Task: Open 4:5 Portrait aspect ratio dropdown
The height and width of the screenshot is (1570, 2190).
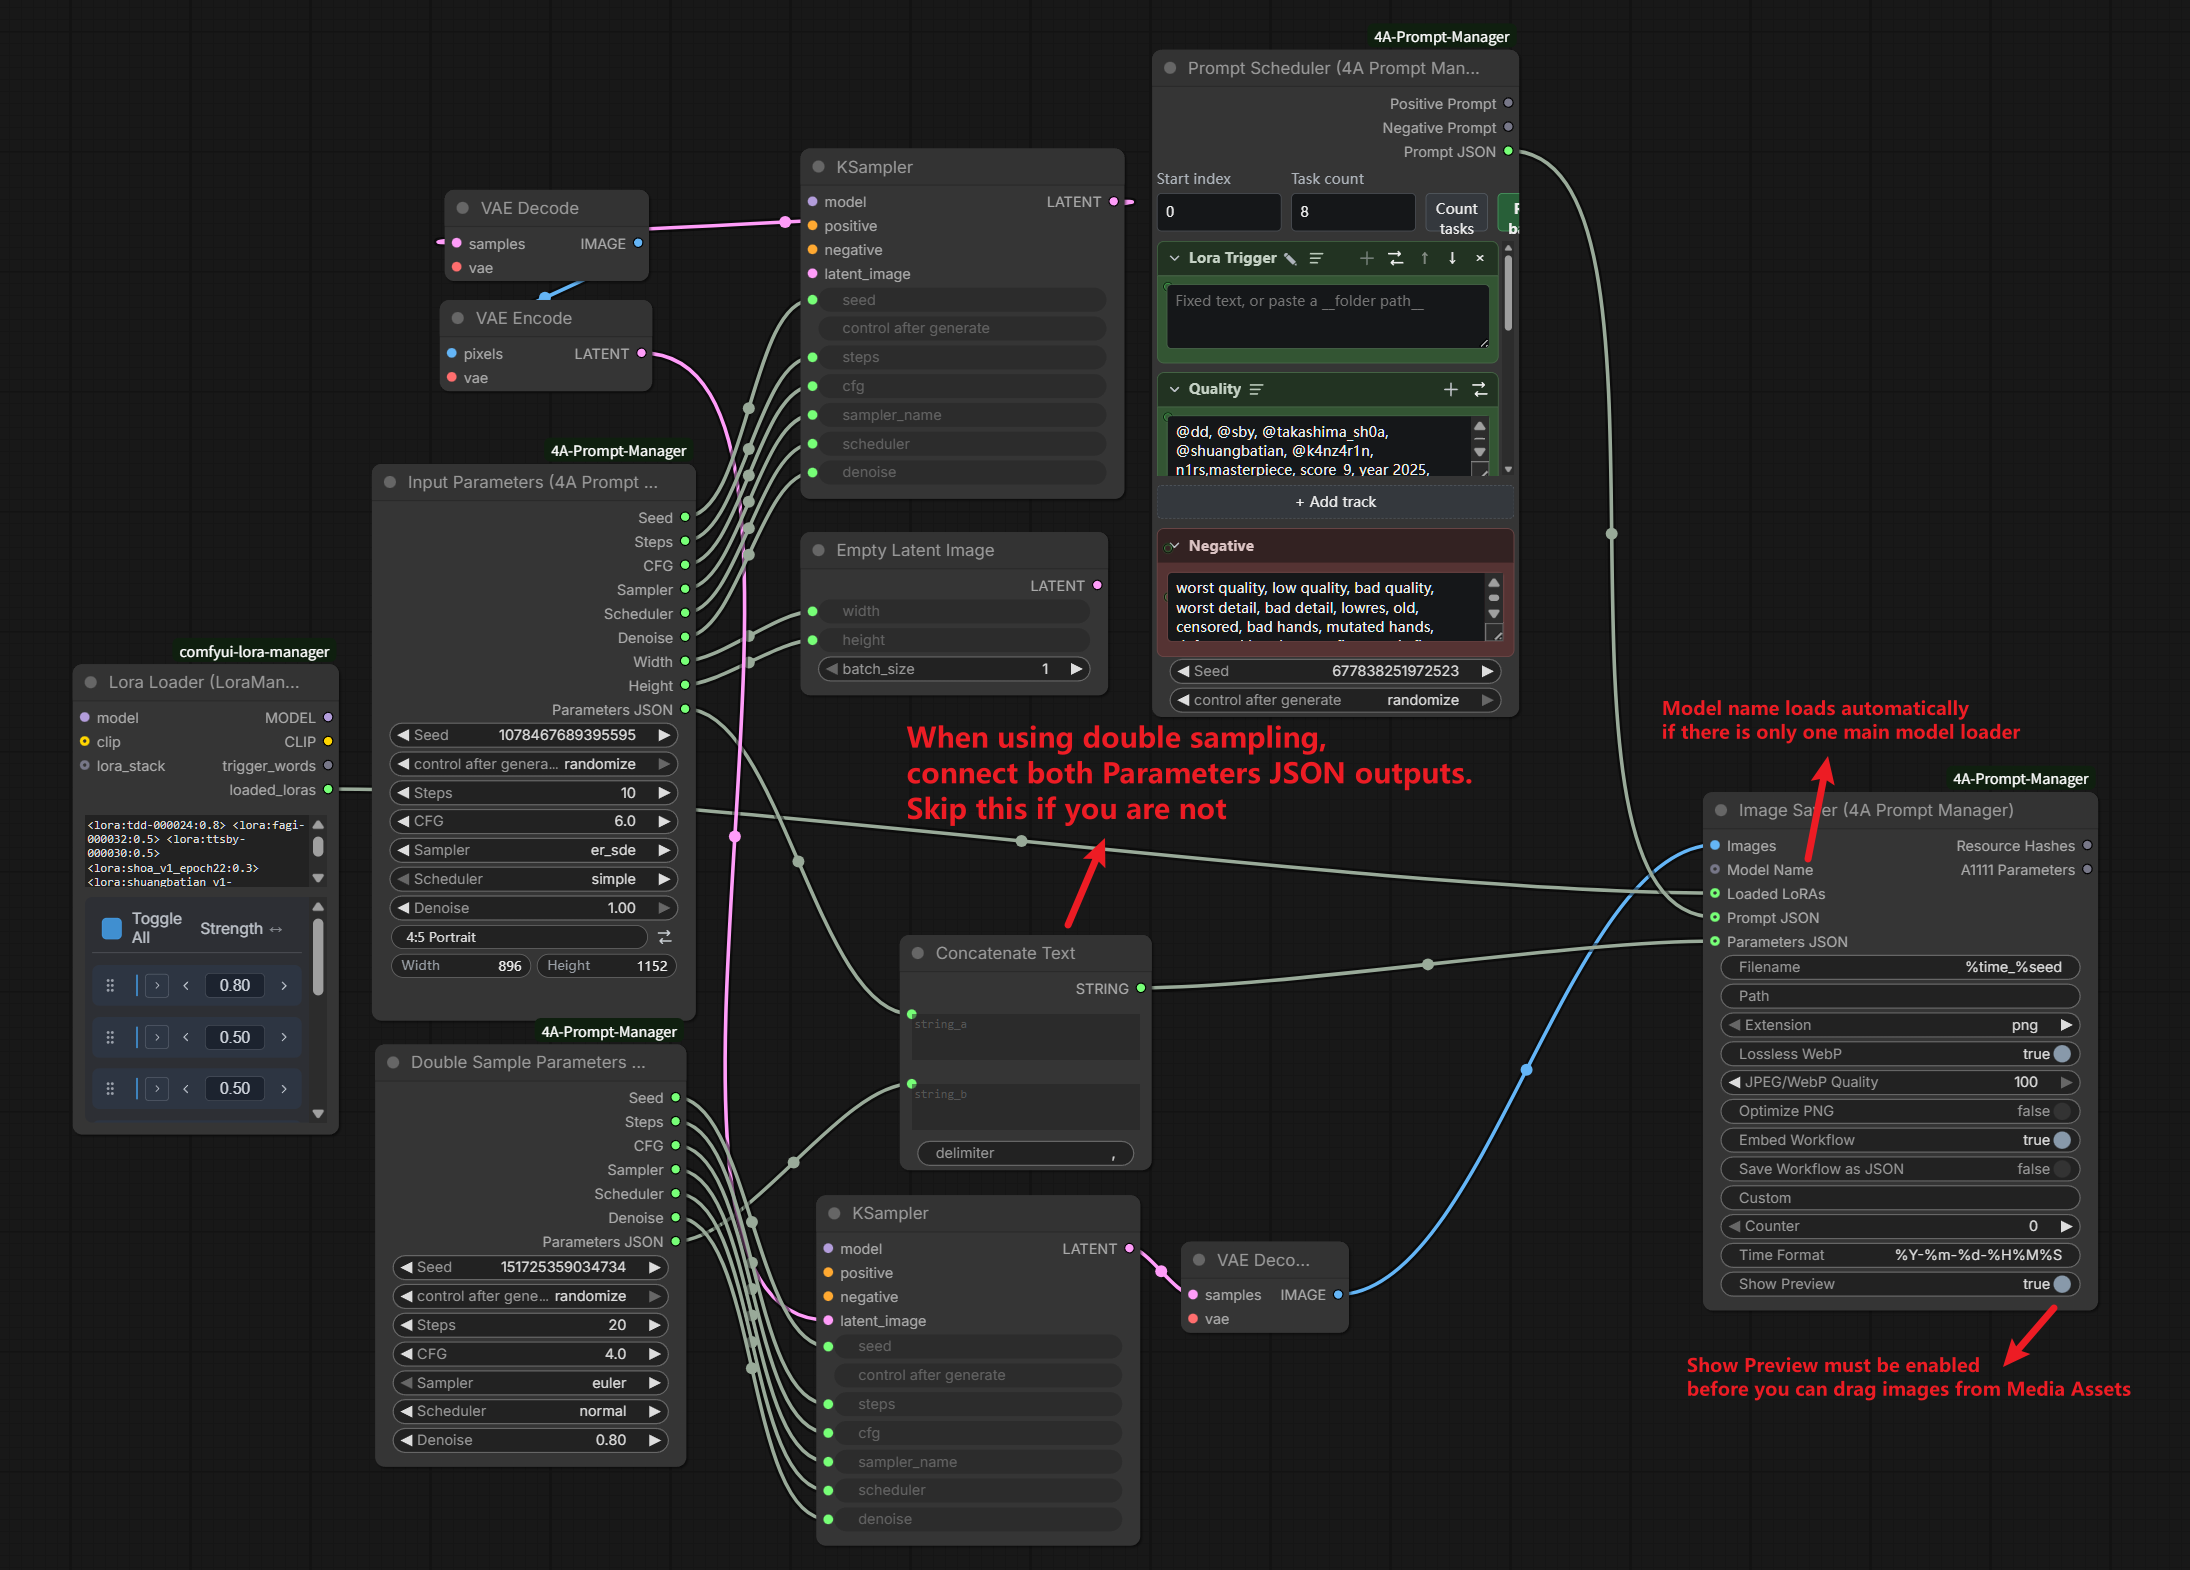Action: (x=519, y=937)
